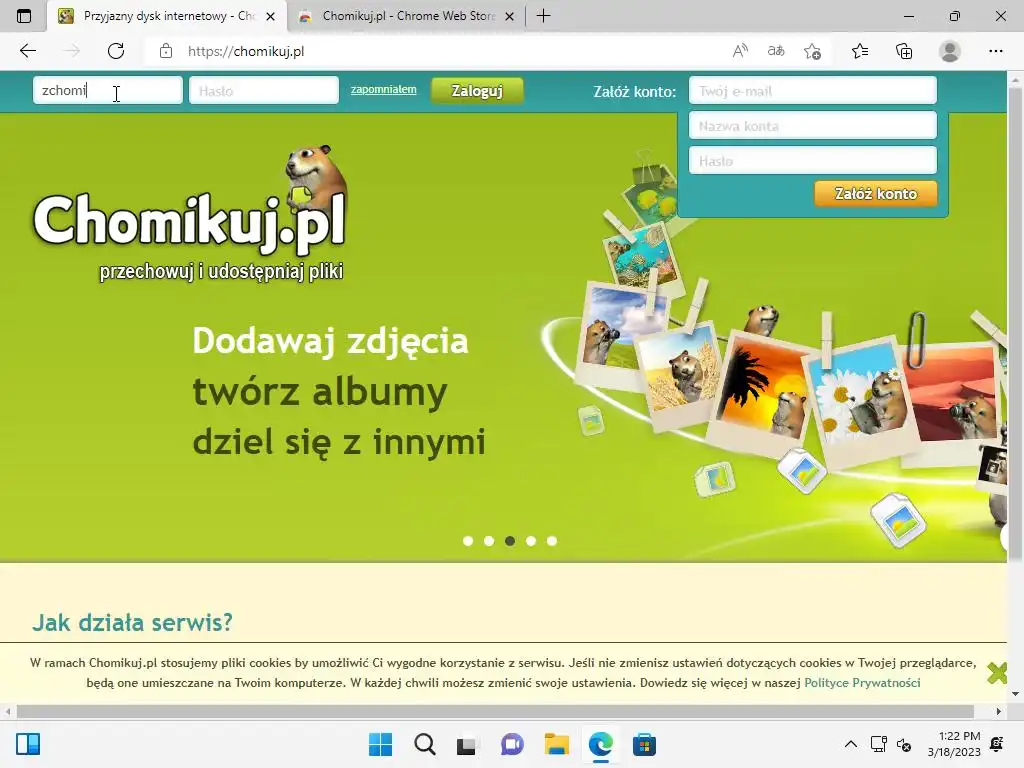Screen dimensions: 1024x768
Task: Close the Chrome Web Store tab
Action: click(x=510, y=16)
